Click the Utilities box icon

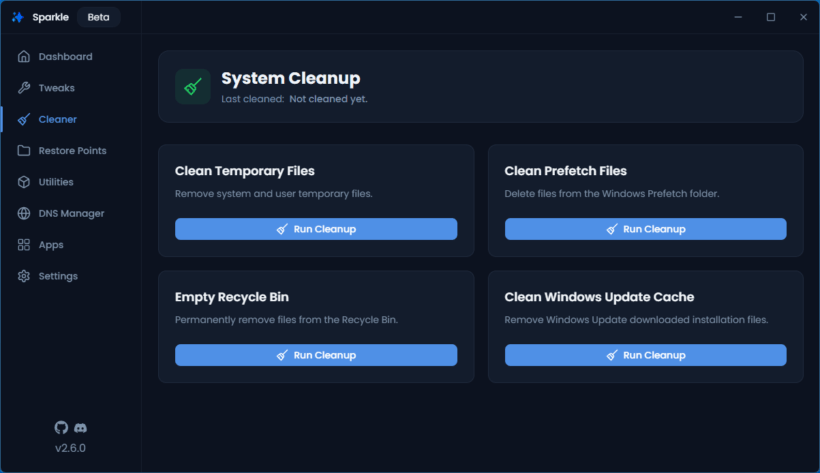(24, 182)
